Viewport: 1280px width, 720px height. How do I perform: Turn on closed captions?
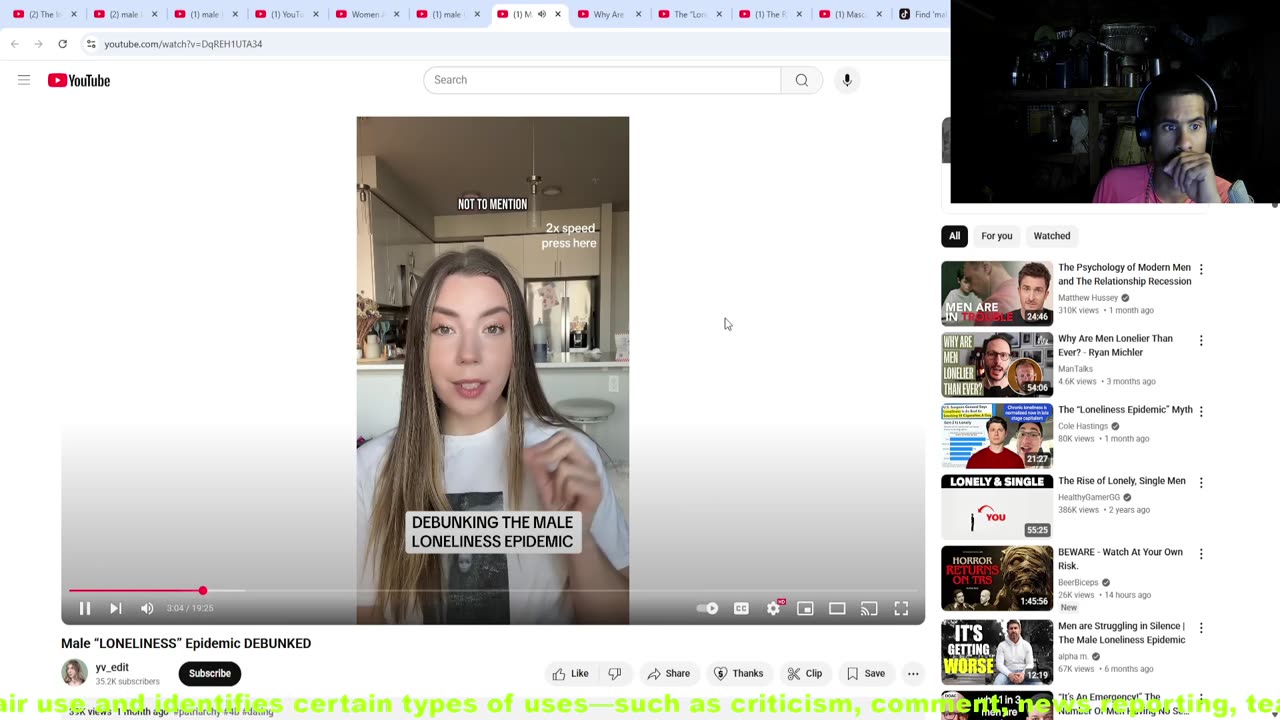tap(741, 608)
